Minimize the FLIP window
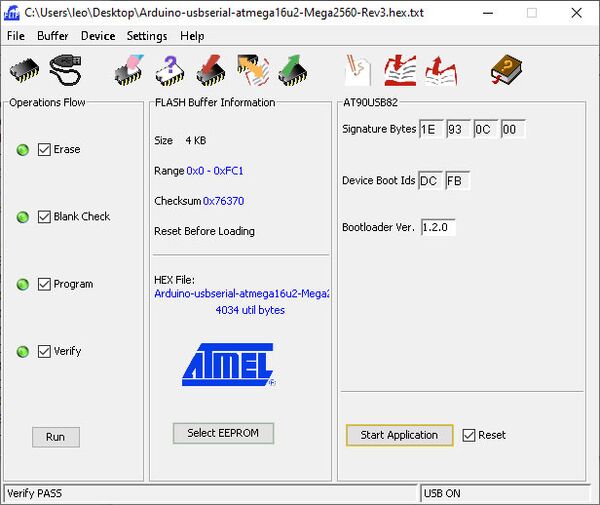600x505 pixels. tap(488, 13)
